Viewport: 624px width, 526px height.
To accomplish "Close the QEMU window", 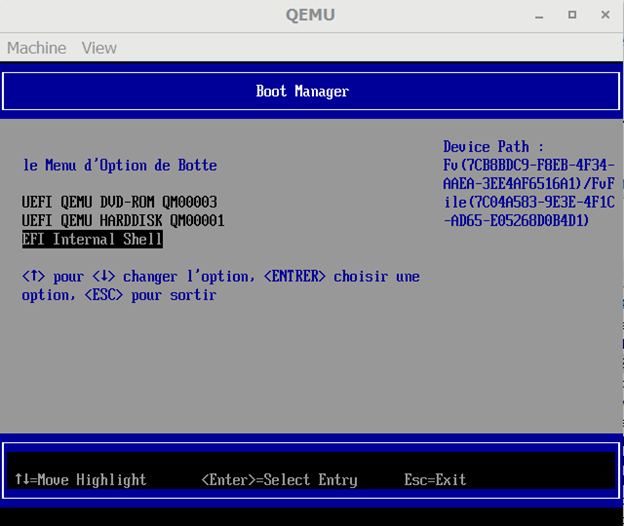I will pyautogui.click(x=605, y=15).
